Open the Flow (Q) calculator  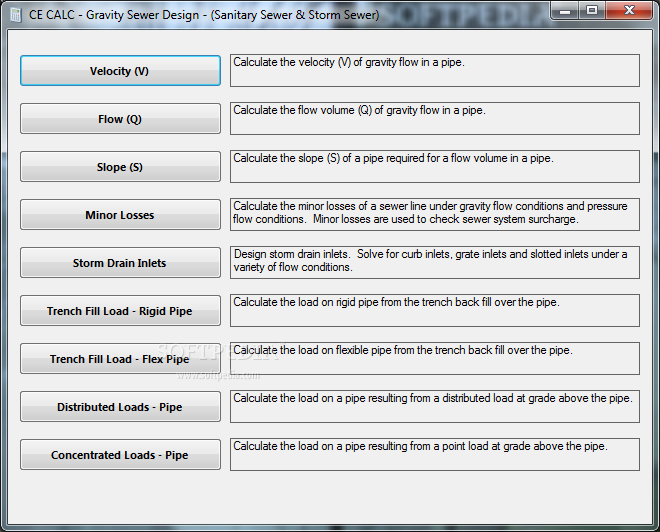click(120, 119)
